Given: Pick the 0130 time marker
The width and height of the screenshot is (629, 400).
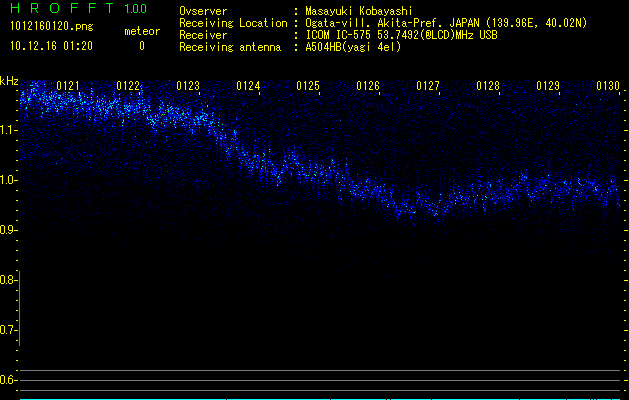Looking at the screenshot, I should [x=608, y=87].
